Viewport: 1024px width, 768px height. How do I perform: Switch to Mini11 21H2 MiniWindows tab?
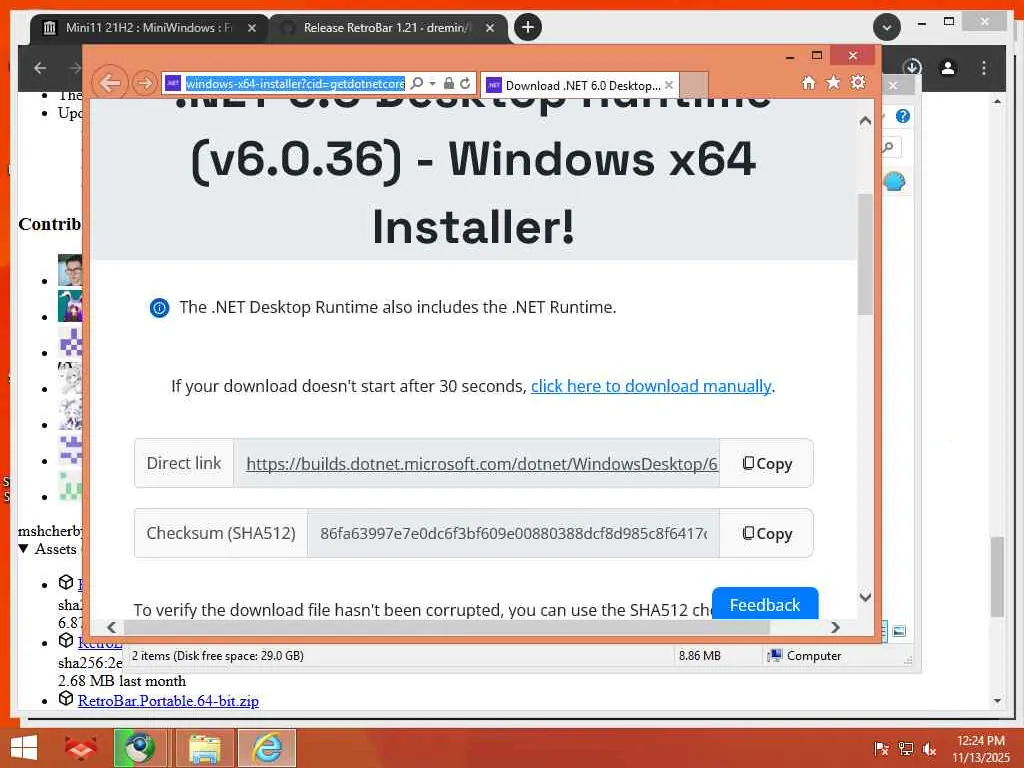click(x=150, y=28)
